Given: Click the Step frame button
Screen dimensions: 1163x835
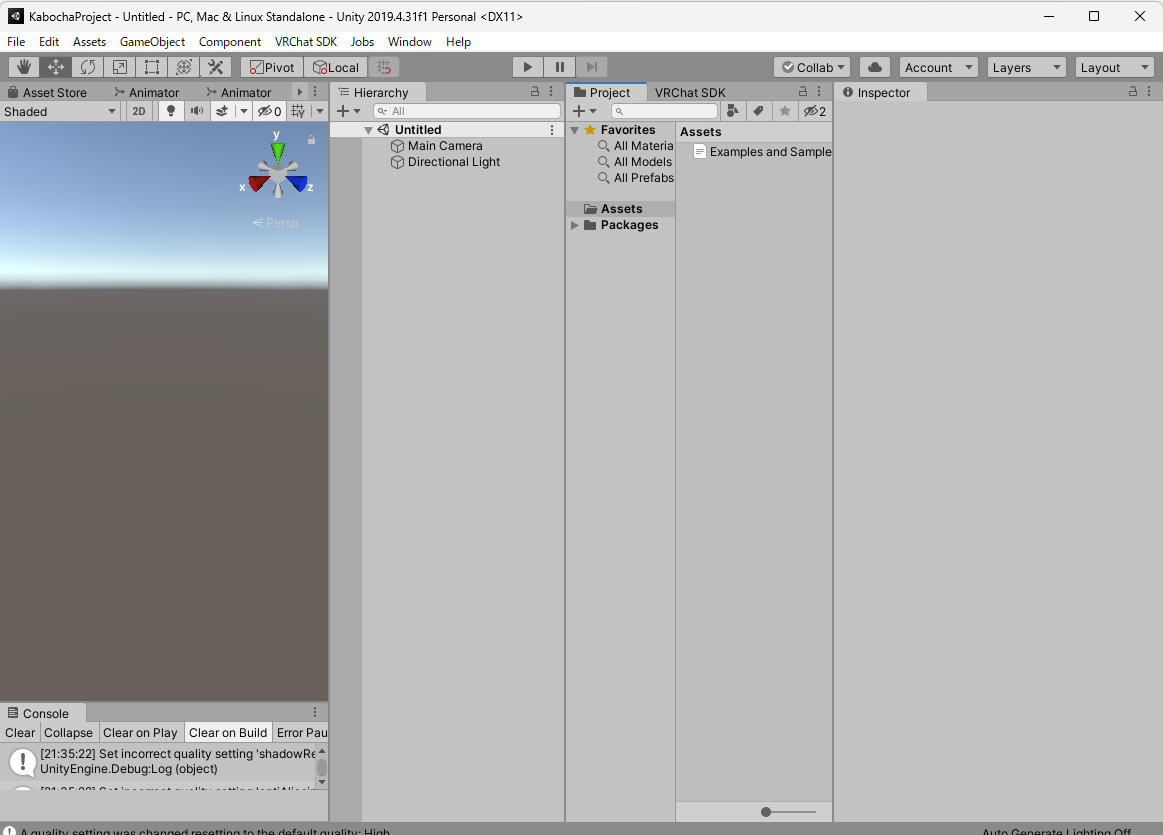Looking at the screenshot, I should pos(591,67).
